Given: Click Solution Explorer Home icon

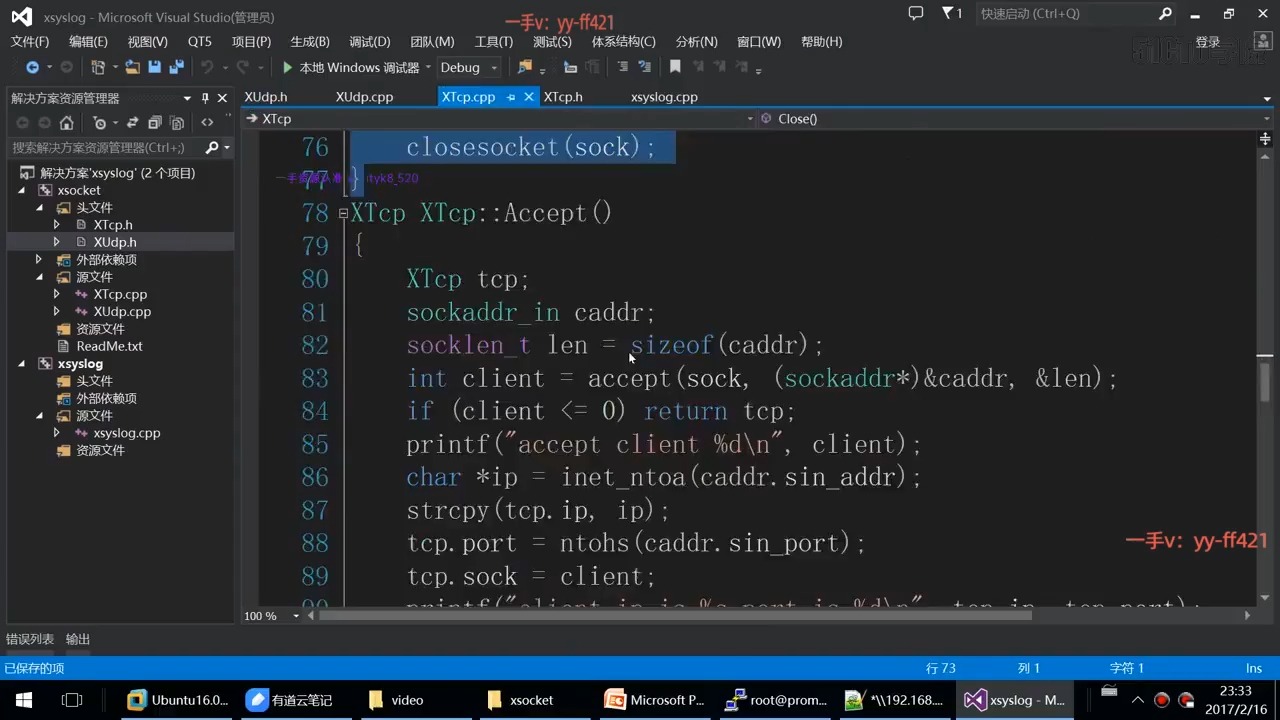Looking at the screenshot, I should [66, 123].
